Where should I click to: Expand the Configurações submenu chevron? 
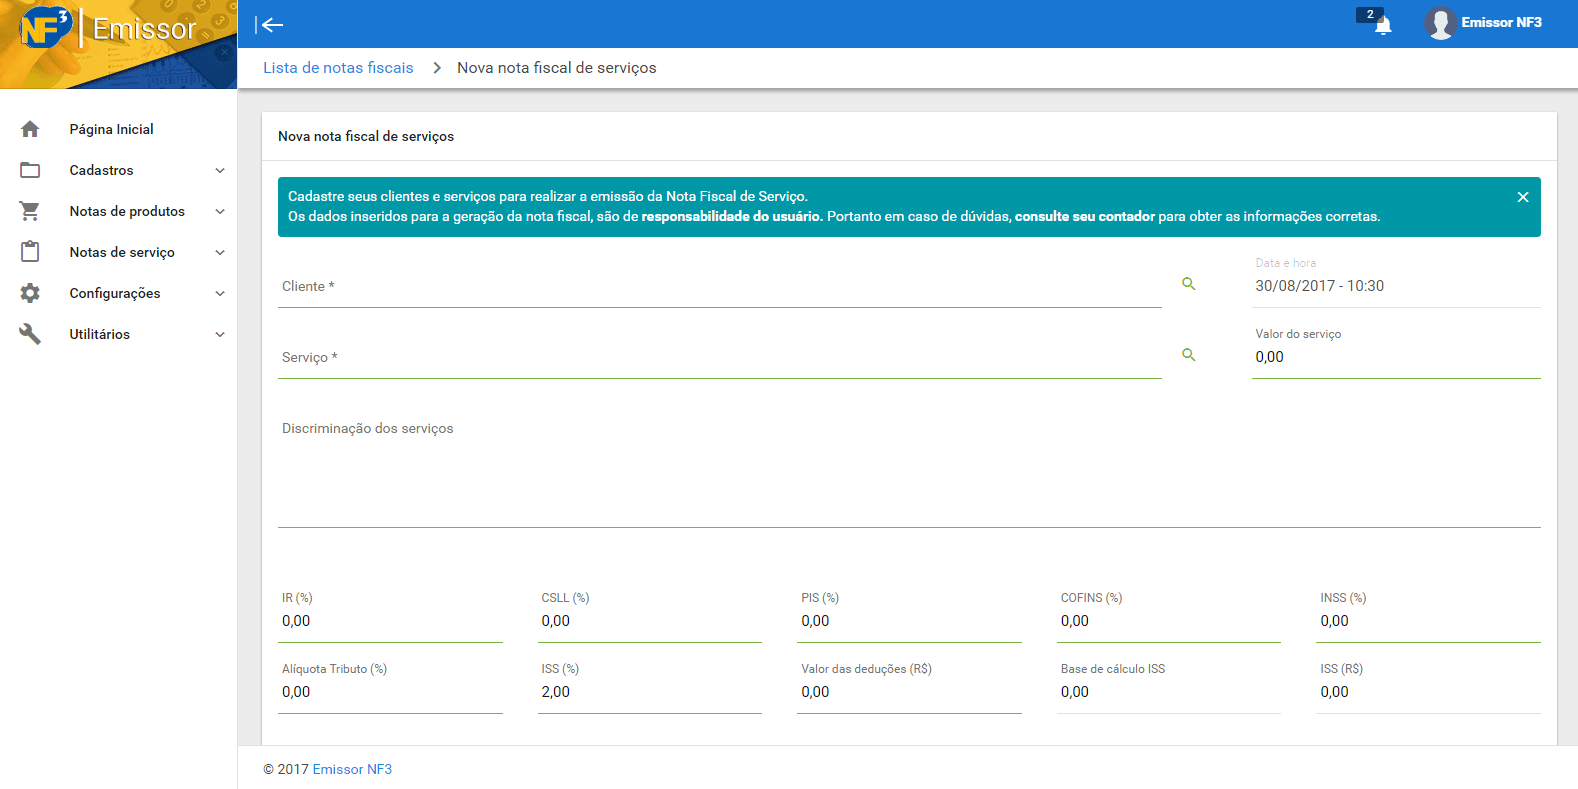coord(220,294)
